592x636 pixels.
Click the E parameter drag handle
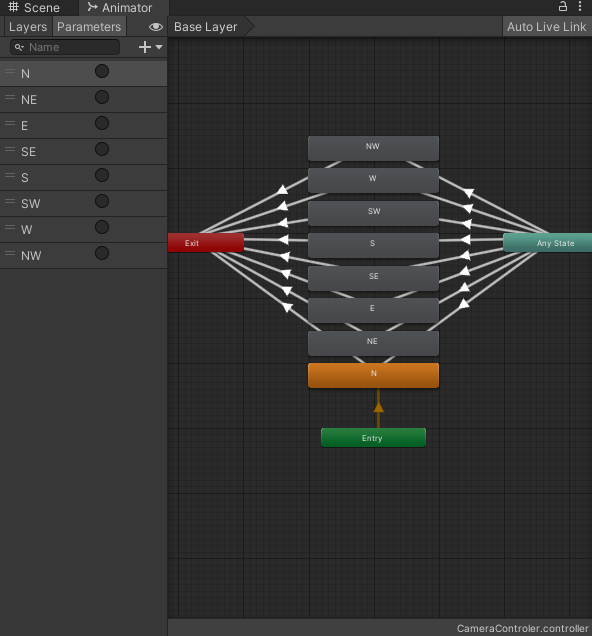click(x=10, y=123)
